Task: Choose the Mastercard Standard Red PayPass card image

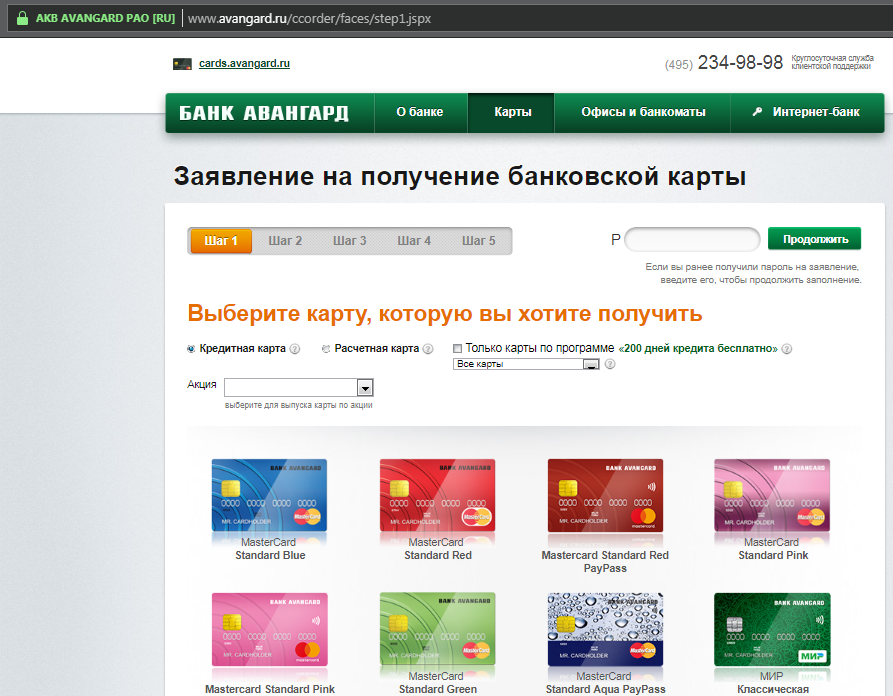Action: coord(605,495)
